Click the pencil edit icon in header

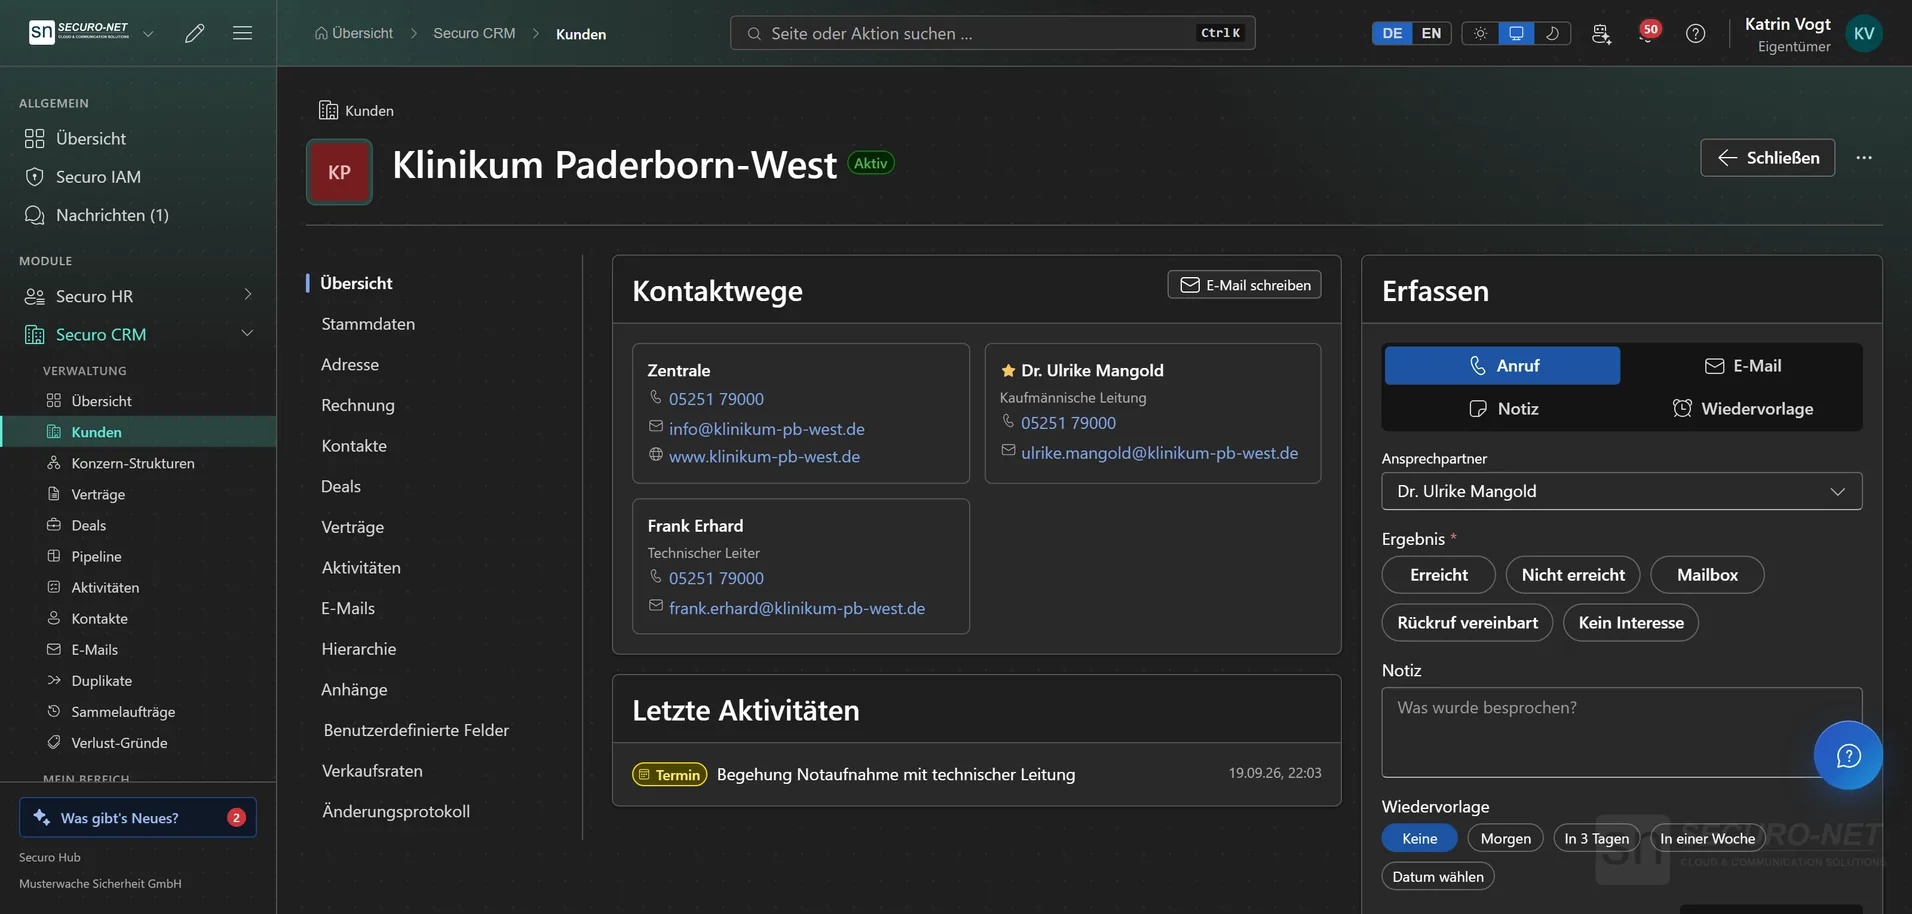[195, 33]
